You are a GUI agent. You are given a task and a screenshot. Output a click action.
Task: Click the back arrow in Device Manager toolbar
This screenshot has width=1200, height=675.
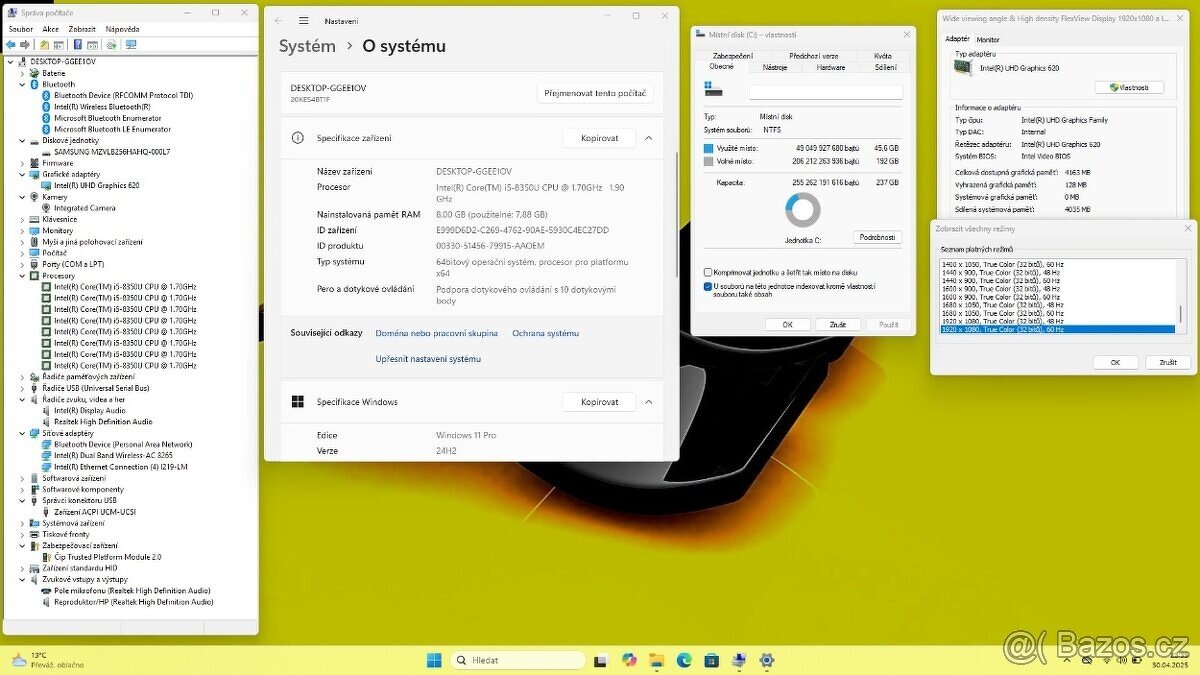point(11,44)
